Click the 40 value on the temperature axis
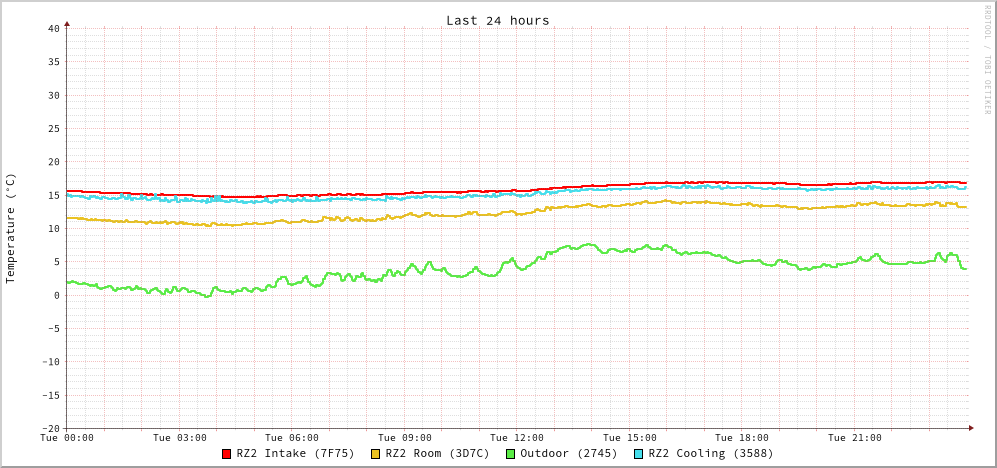Screen dimensions: 997x468 click(x=53, y=28)
